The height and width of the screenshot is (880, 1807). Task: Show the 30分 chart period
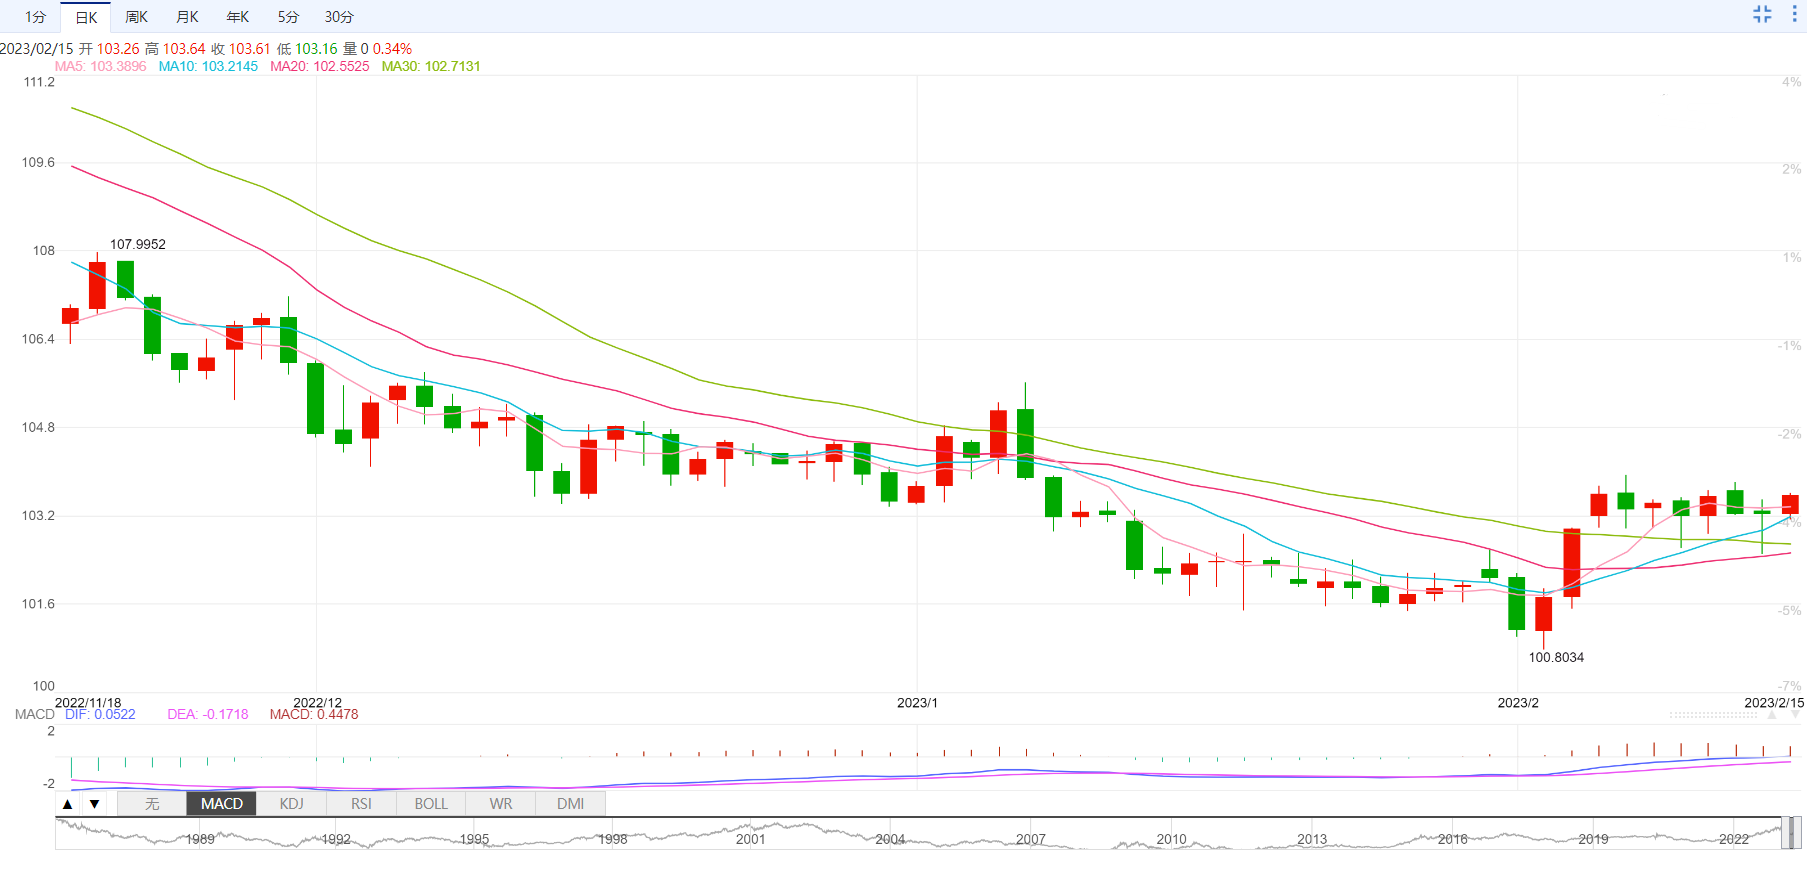coord(339,17)
